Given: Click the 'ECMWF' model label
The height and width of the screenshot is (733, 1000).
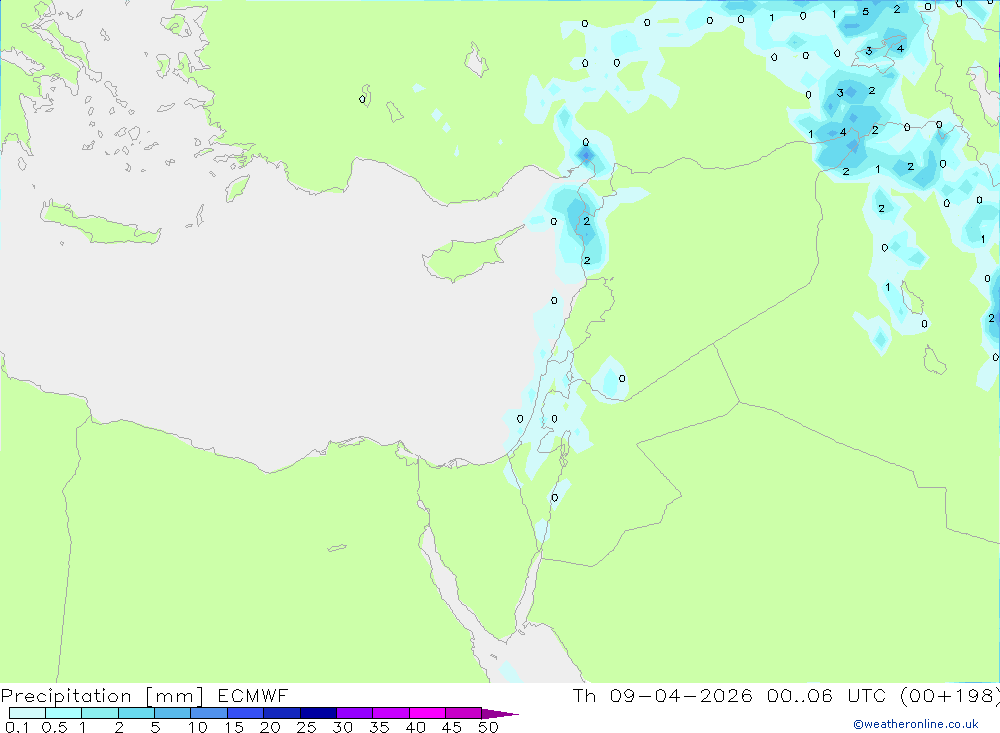Looking at the screenshot, I should [x=253, y=696].
